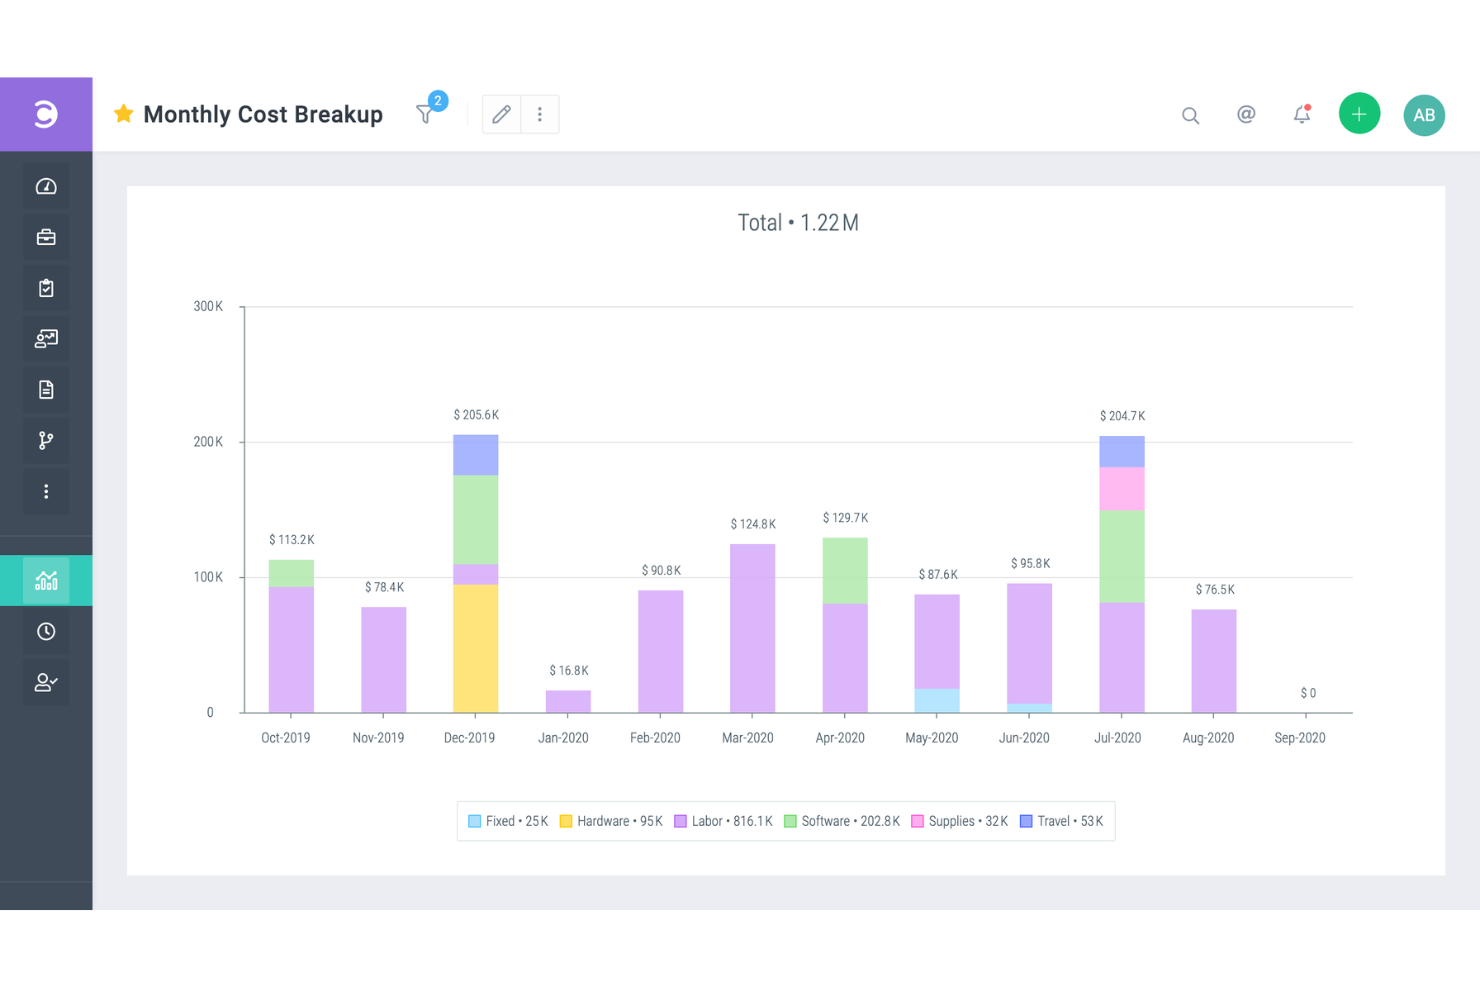This screenshot has width=1480, height=987.
Task: Click the green plus add button
Action: (x=1359, y=114)
